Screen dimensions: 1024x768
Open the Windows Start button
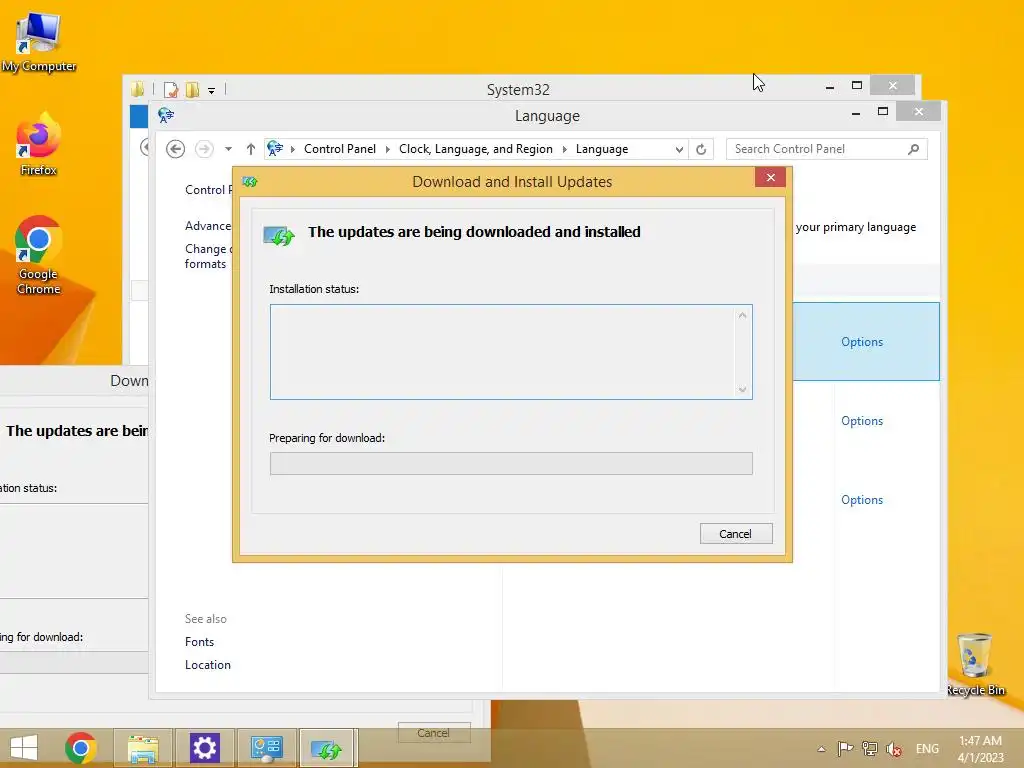24,748
